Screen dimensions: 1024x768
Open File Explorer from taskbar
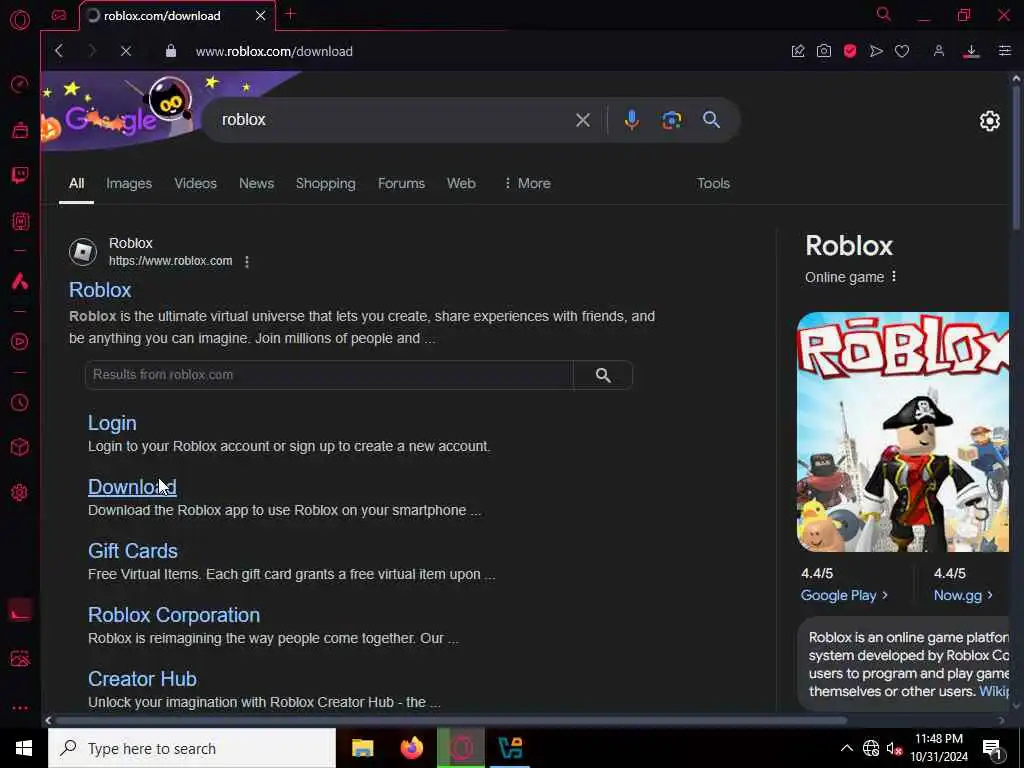point(362,748)
